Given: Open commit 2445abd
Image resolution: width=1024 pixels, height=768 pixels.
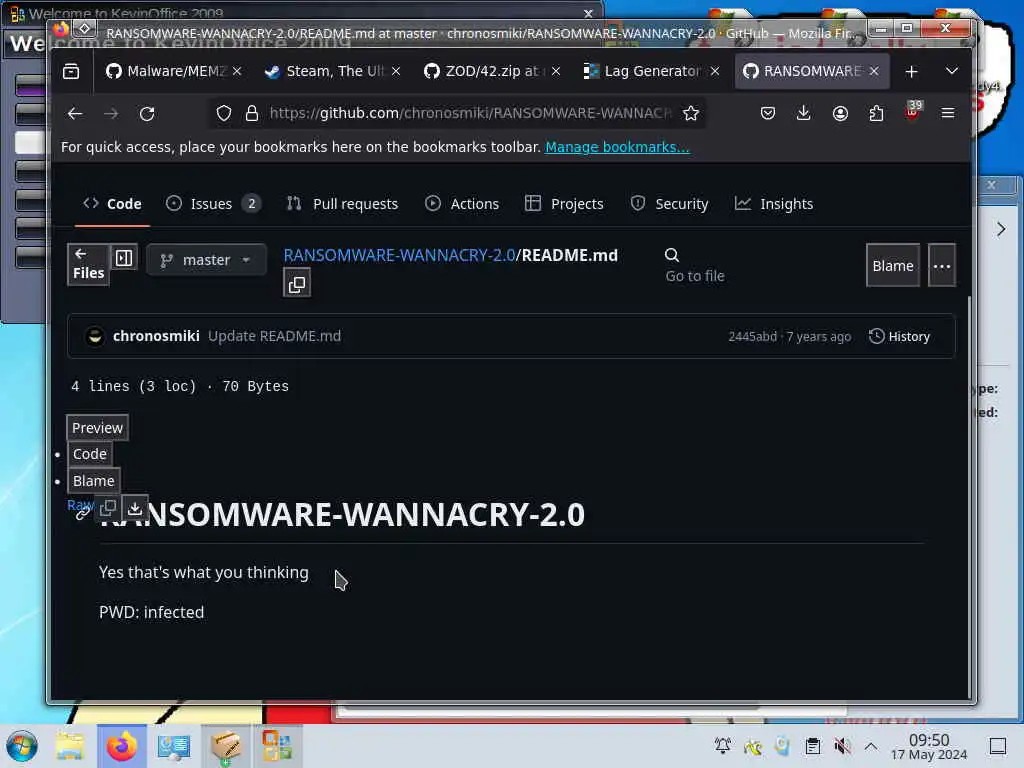Looking at the screenshot, I should click(x=752, y=336).
